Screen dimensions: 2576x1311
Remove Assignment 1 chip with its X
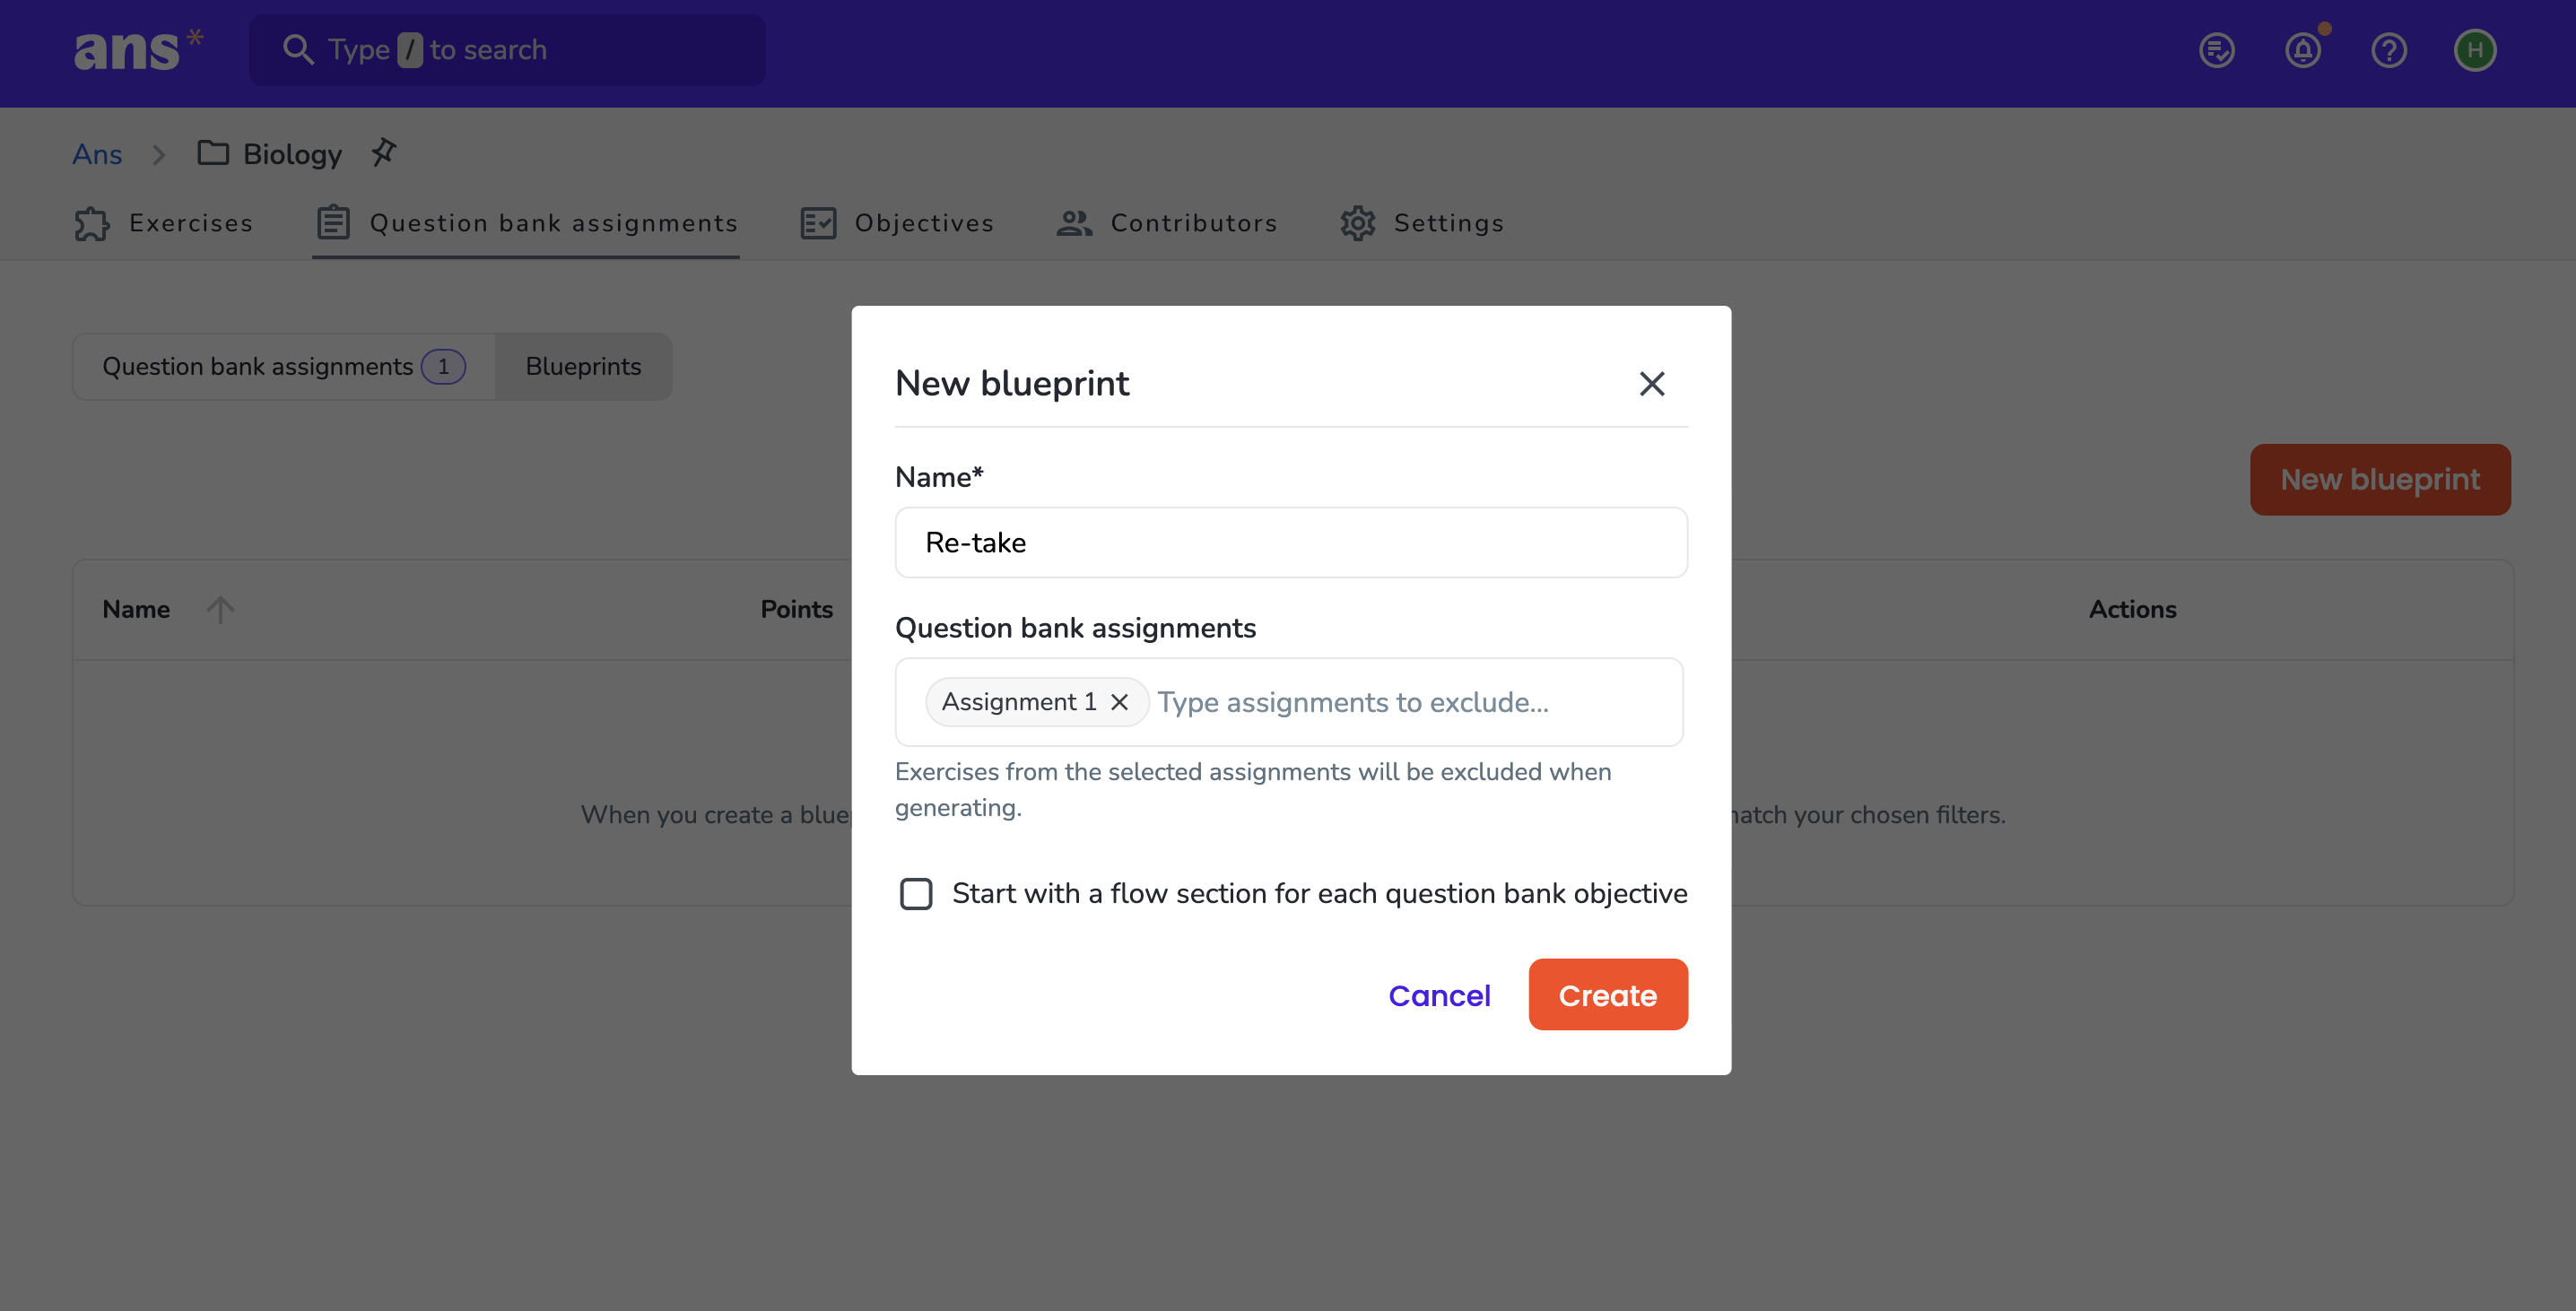click(1119, 702)
